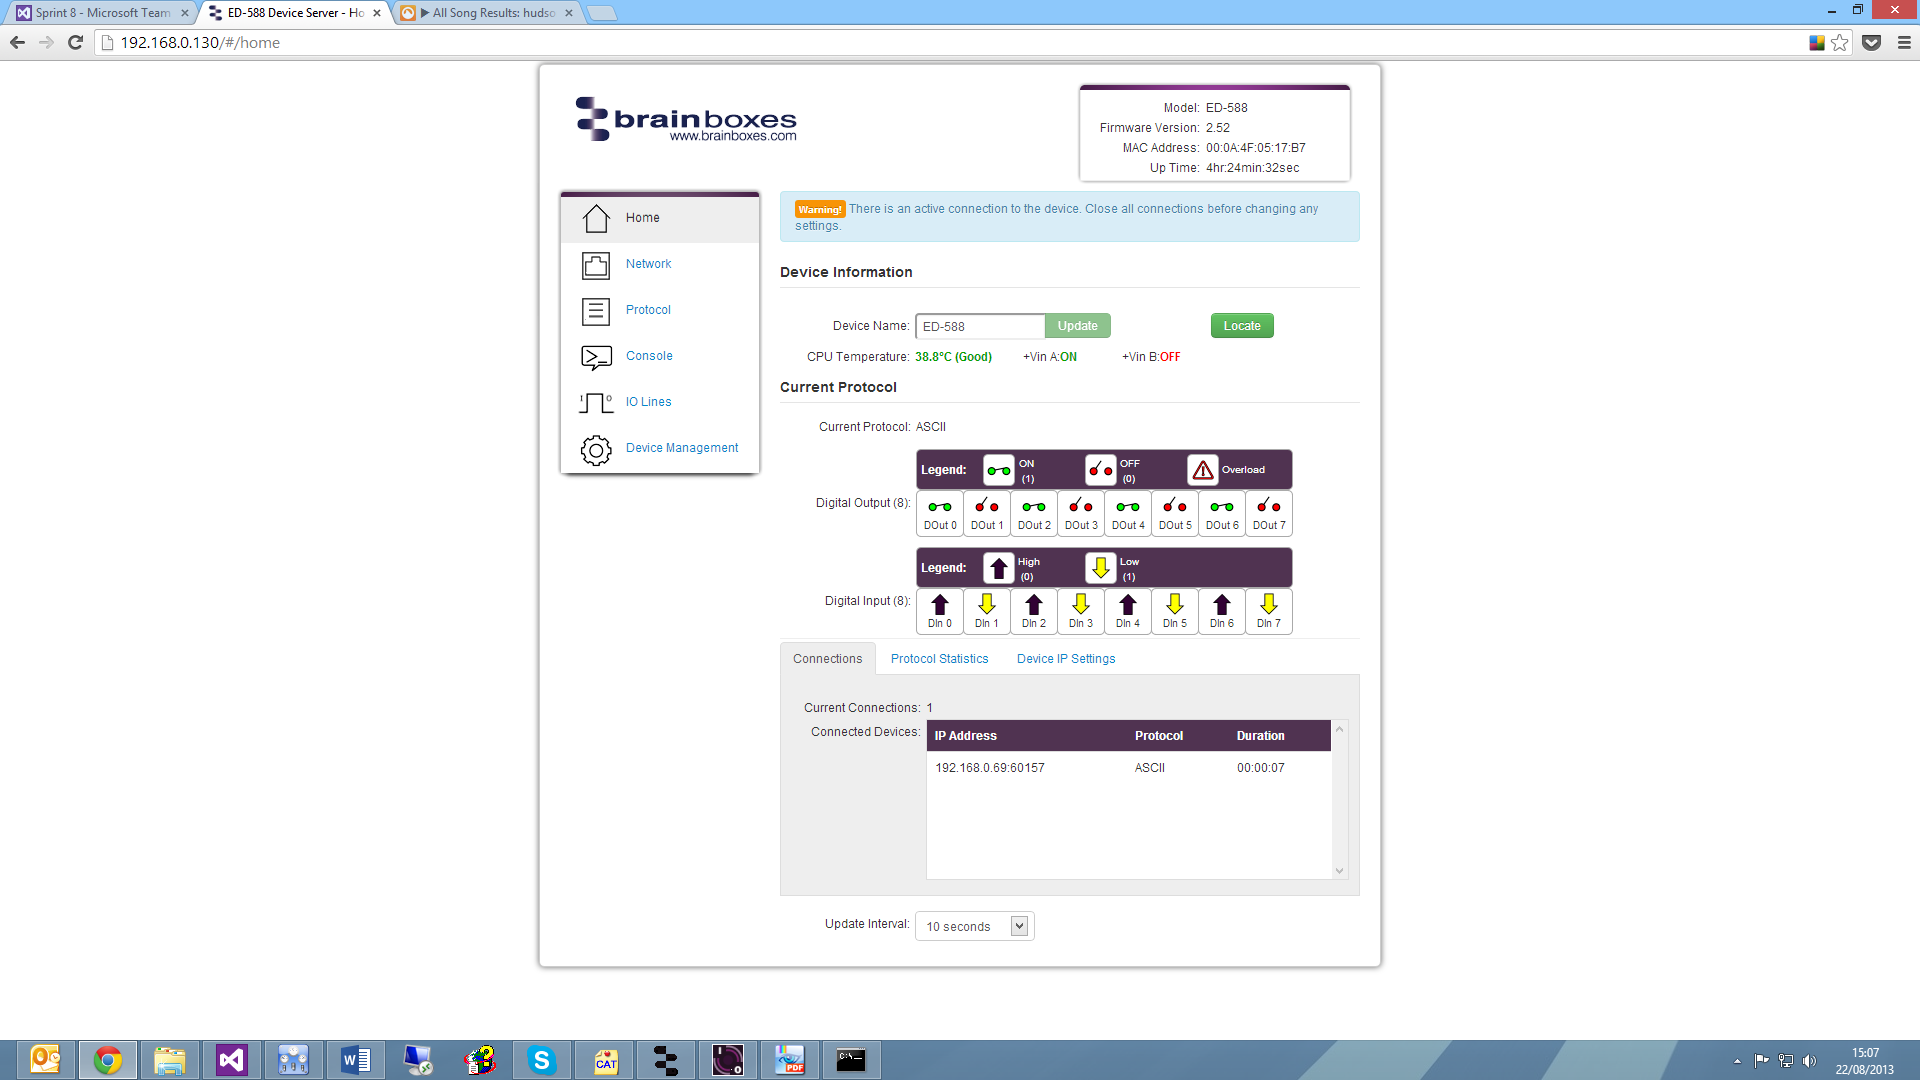This screenshot has width=1920, height=1080.
Task: Toggle digital output DOut 0 off
Action: (939, 513)
